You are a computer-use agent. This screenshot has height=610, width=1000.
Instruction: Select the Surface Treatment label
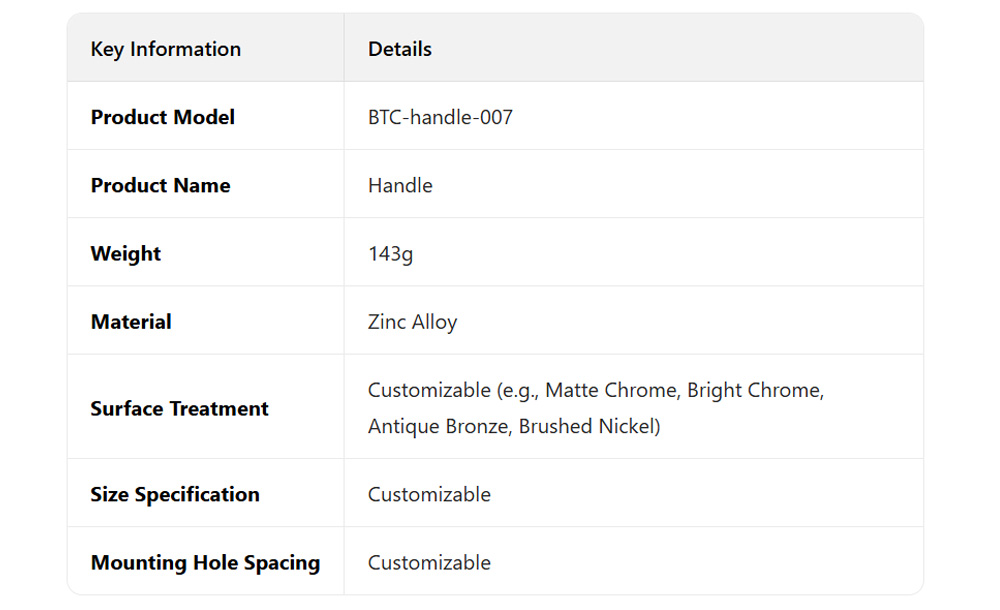pos(180,408)
